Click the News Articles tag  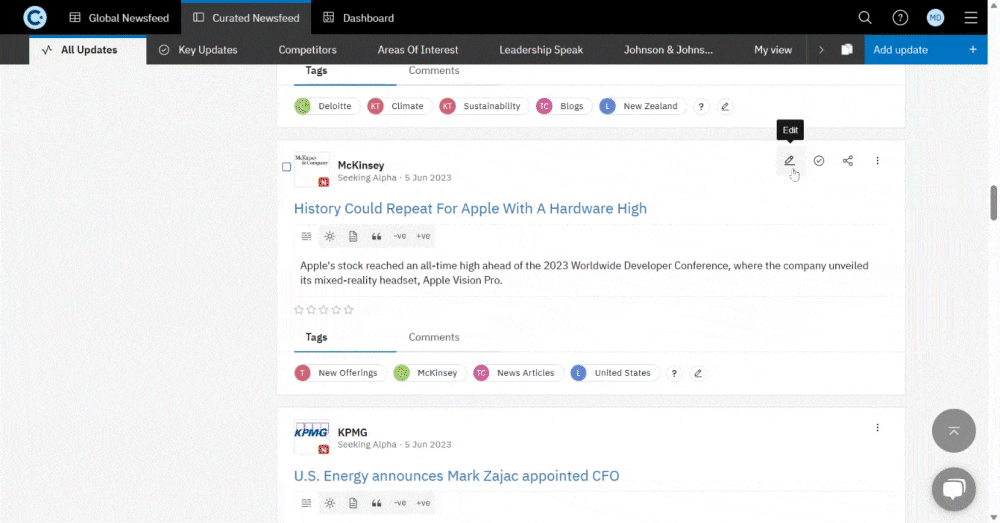pyautogui.click(x=518, y=373)
